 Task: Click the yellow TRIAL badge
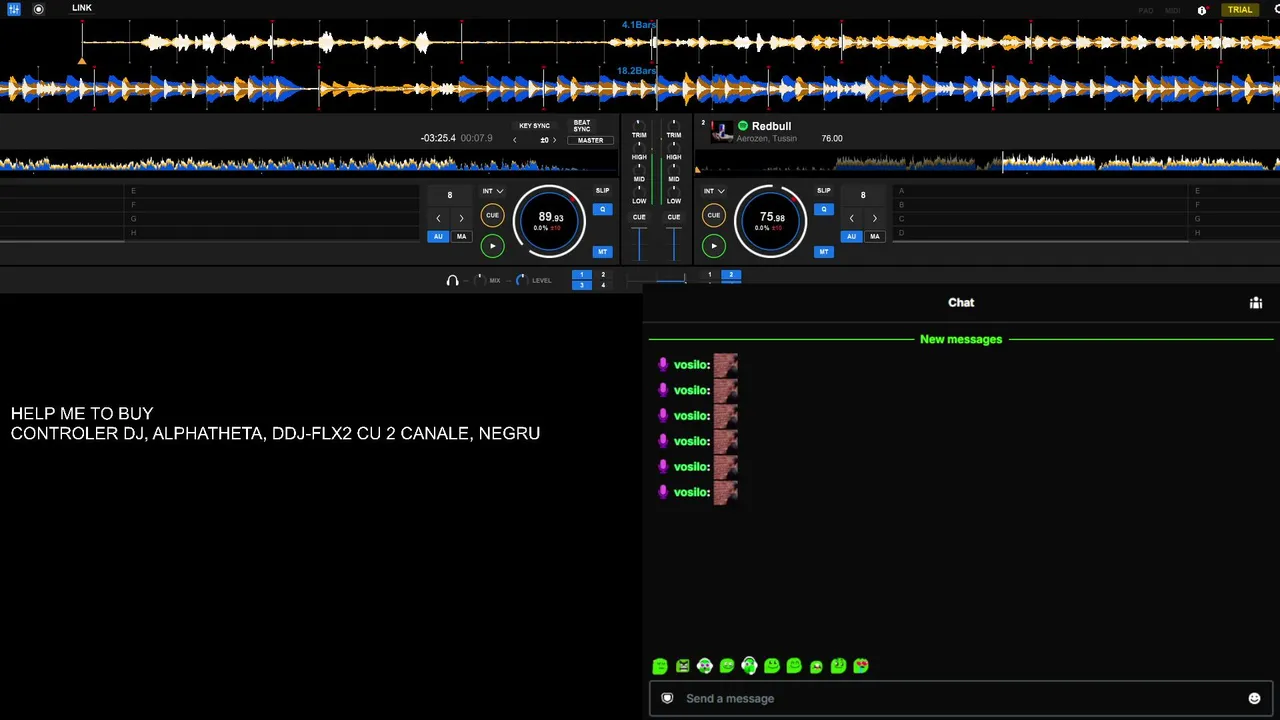click(1240, 10)
